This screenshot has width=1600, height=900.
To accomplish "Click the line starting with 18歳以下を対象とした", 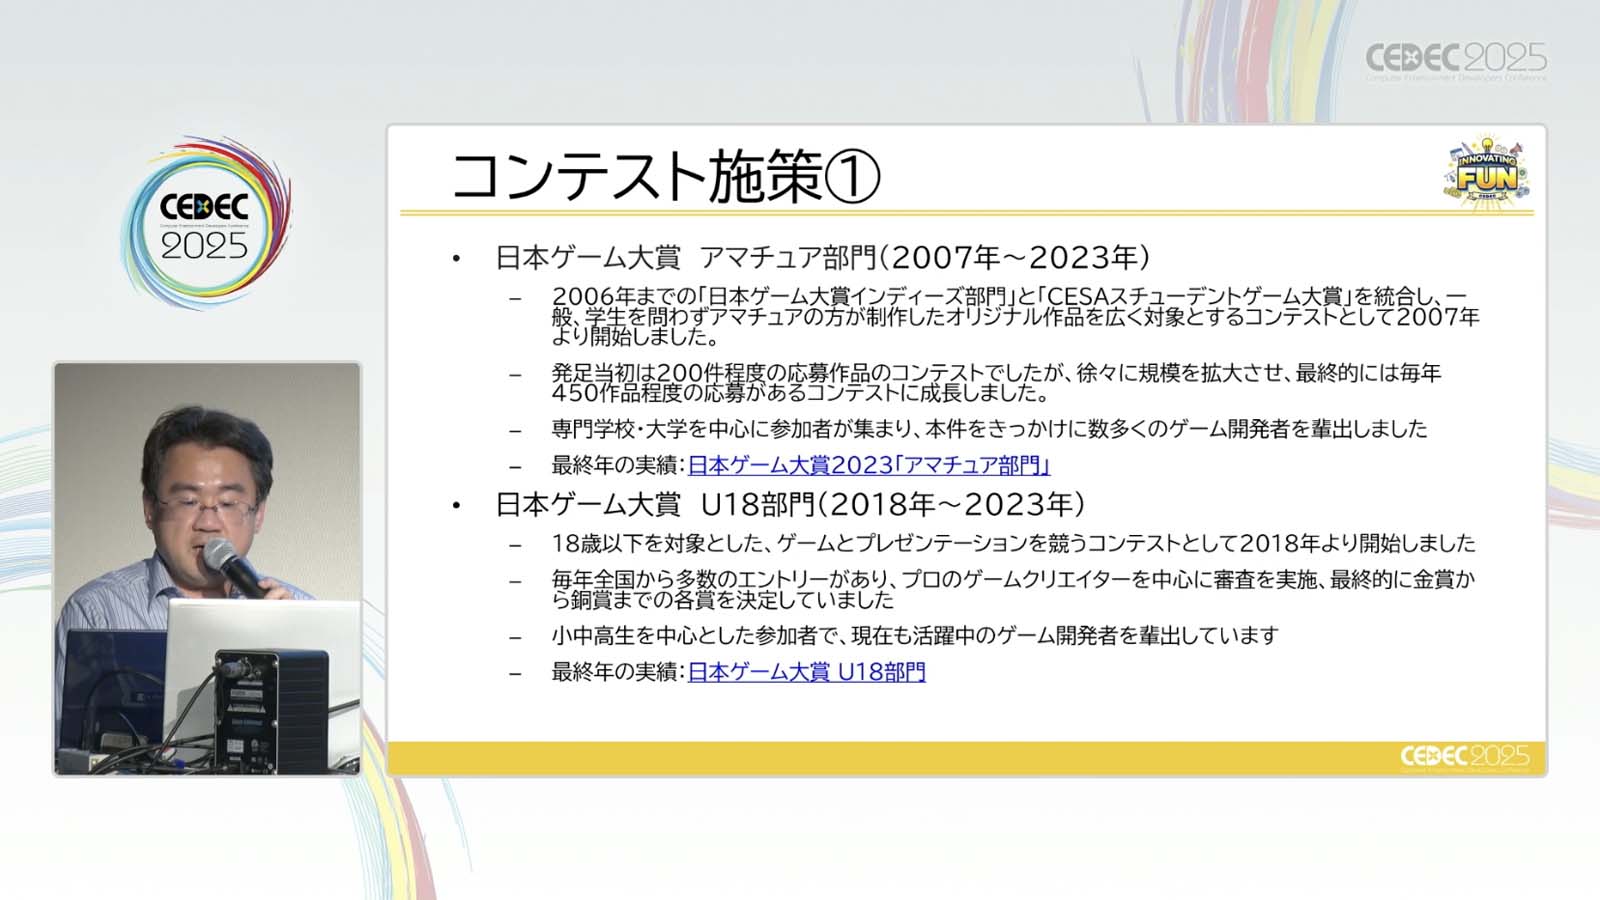I will (x=1012, y=543).
